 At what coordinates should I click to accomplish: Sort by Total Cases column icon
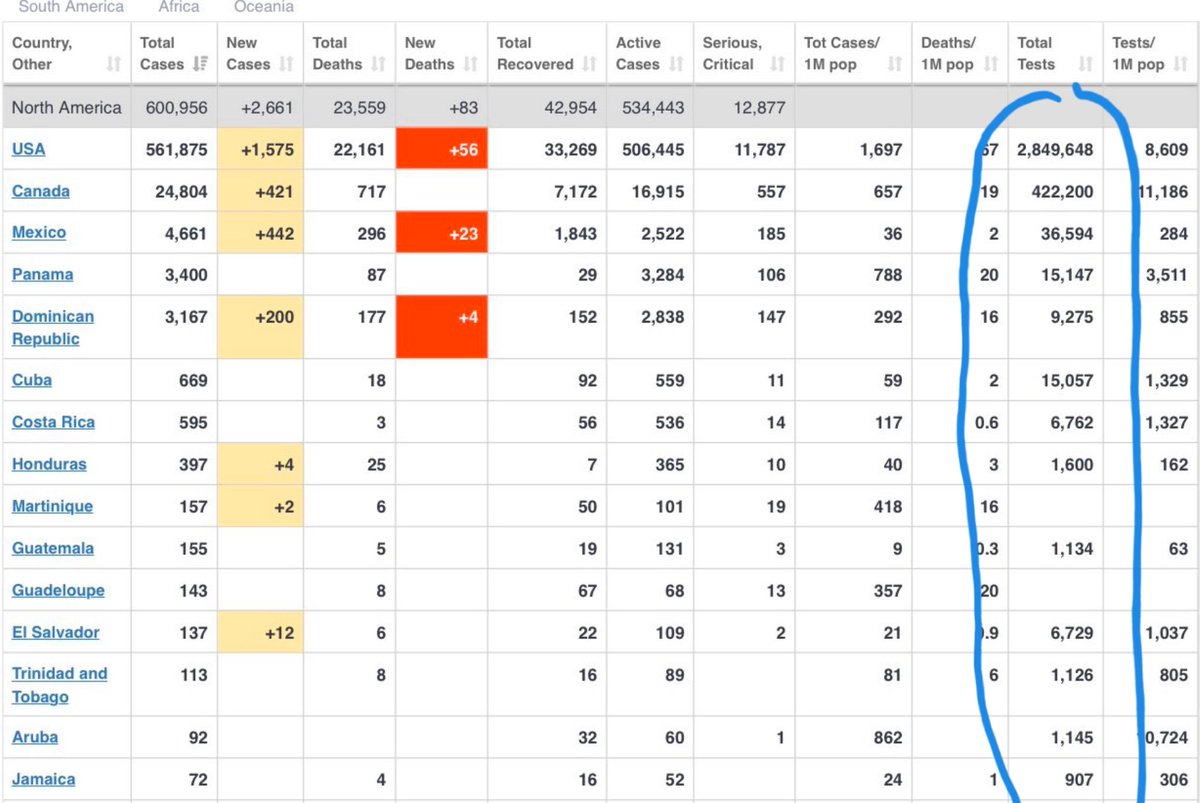click(201, 64)
